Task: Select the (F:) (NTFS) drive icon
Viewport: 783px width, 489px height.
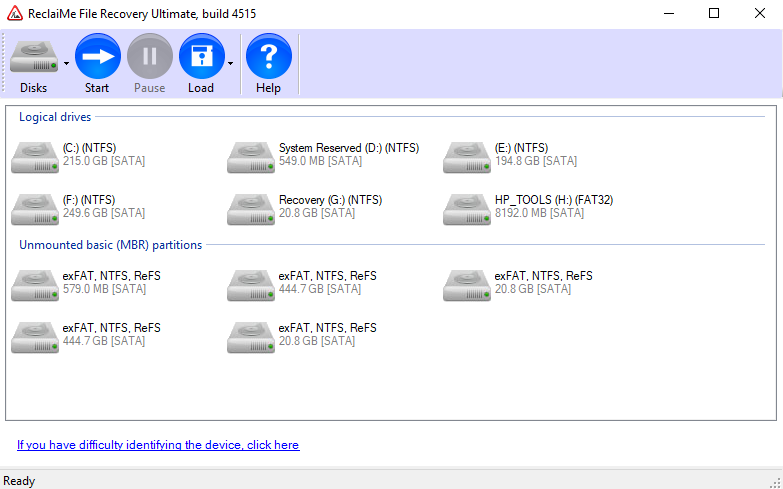Action: tap(35, 209)
